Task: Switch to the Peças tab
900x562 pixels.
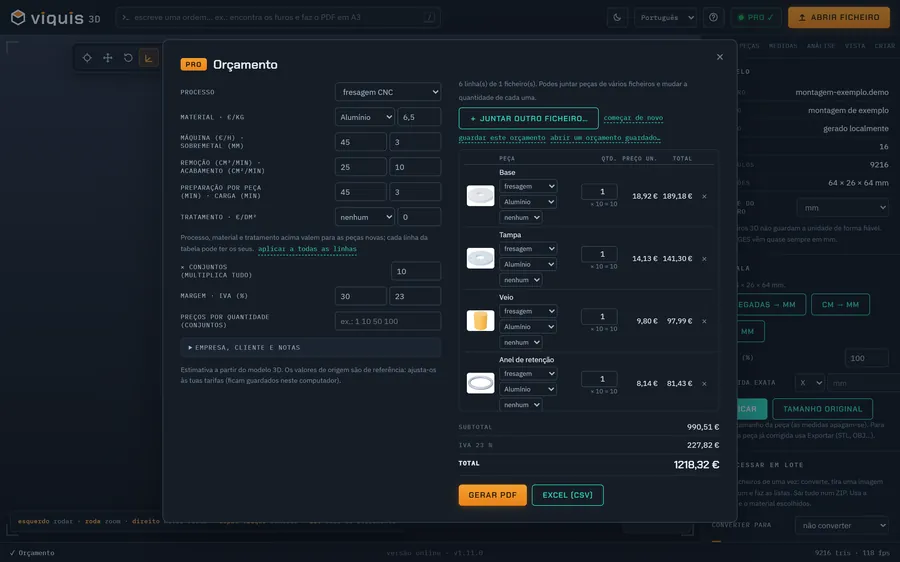Action: (x=750, y=46)
